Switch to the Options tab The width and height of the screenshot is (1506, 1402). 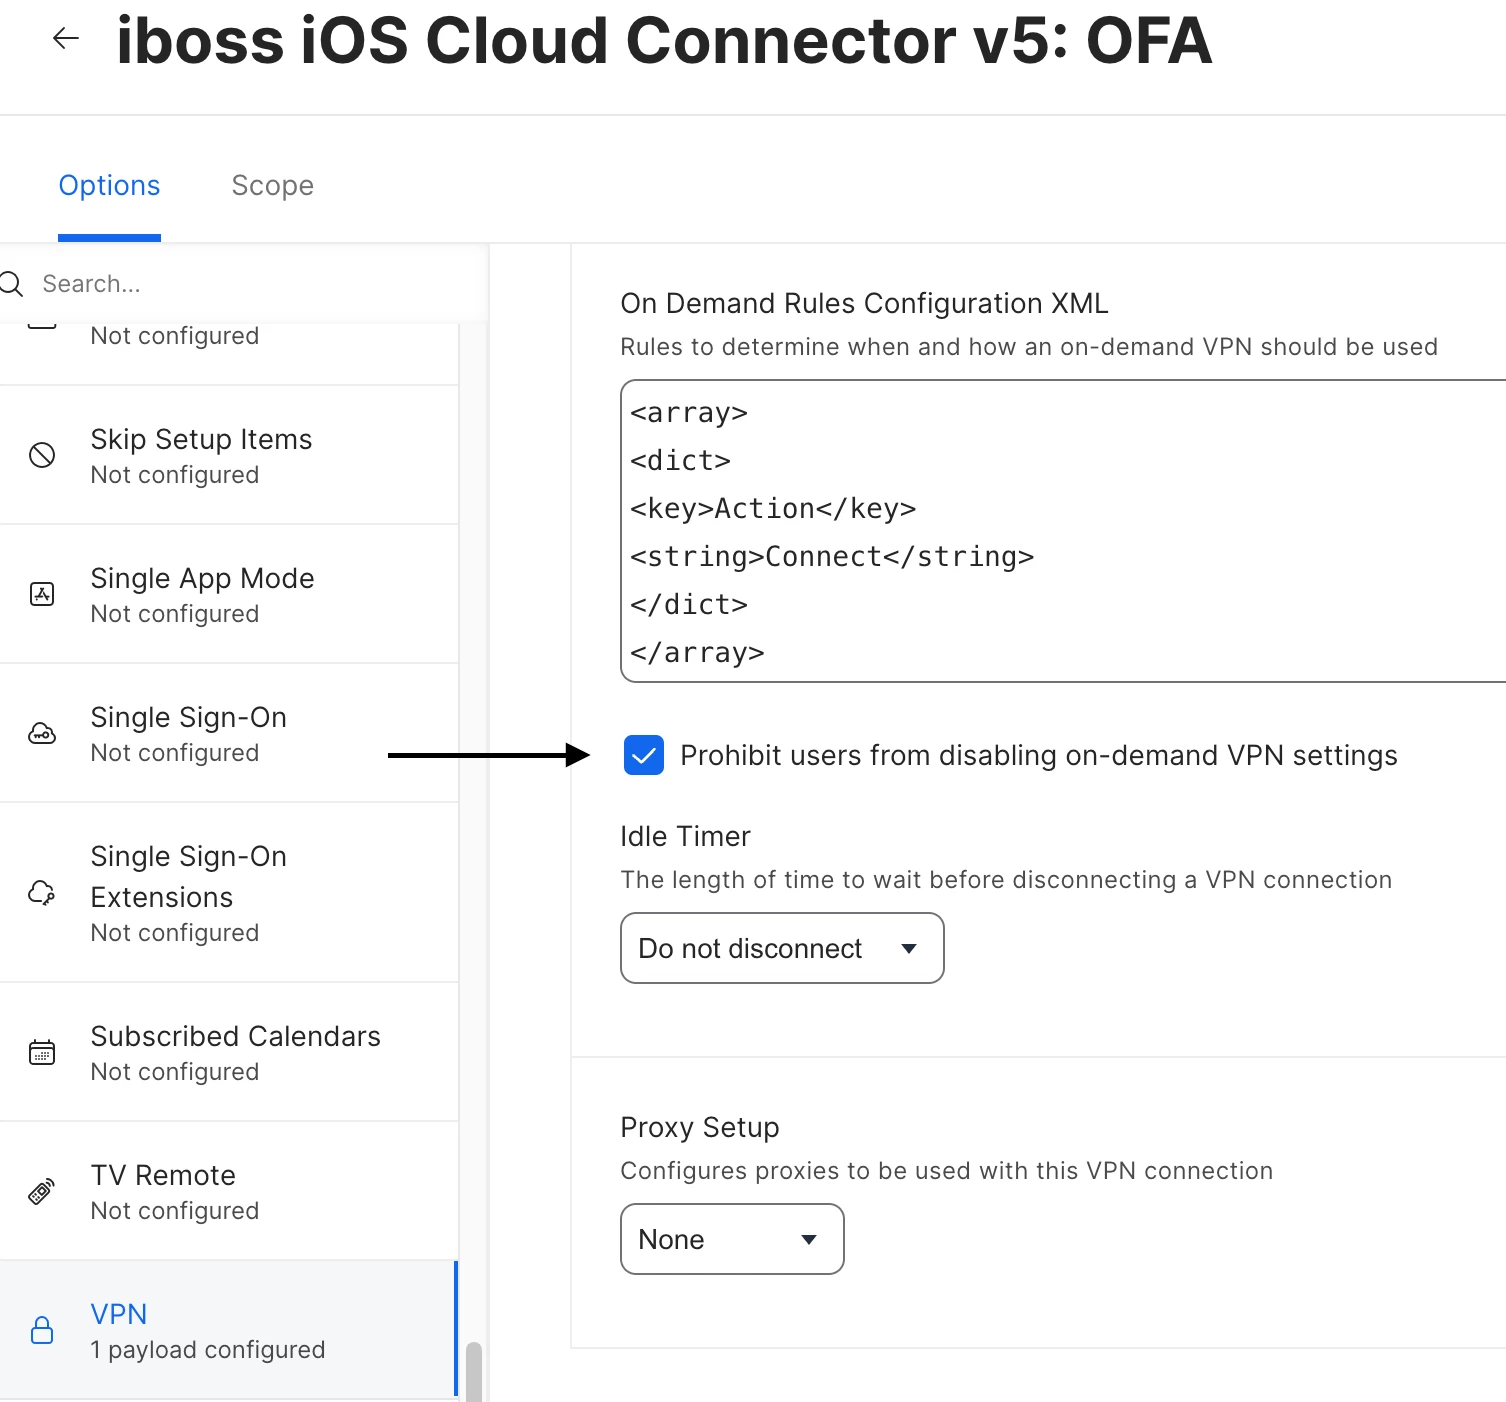click(x=109, y=186)
